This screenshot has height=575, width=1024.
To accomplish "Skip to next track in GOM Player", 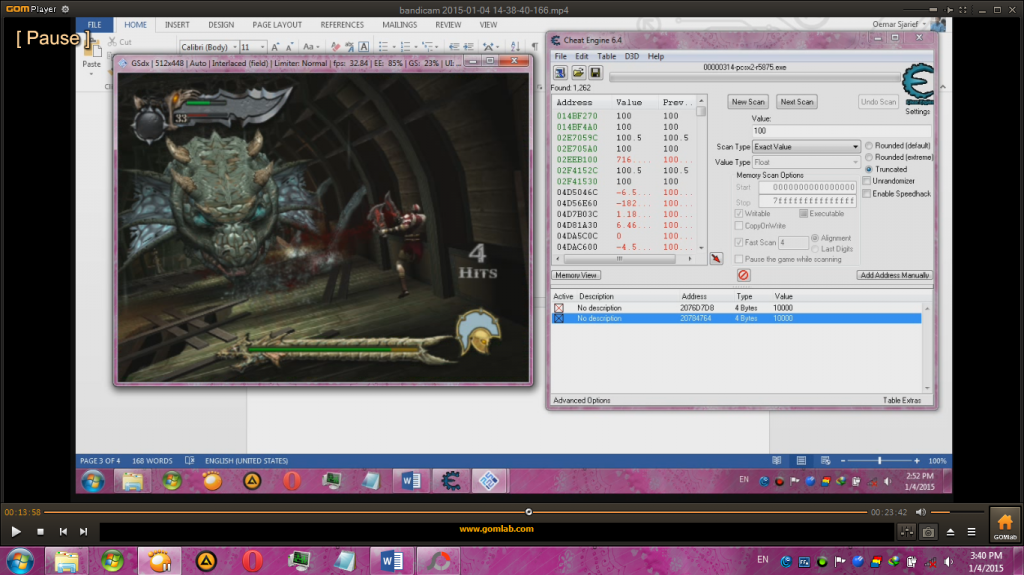I will 83,532.
